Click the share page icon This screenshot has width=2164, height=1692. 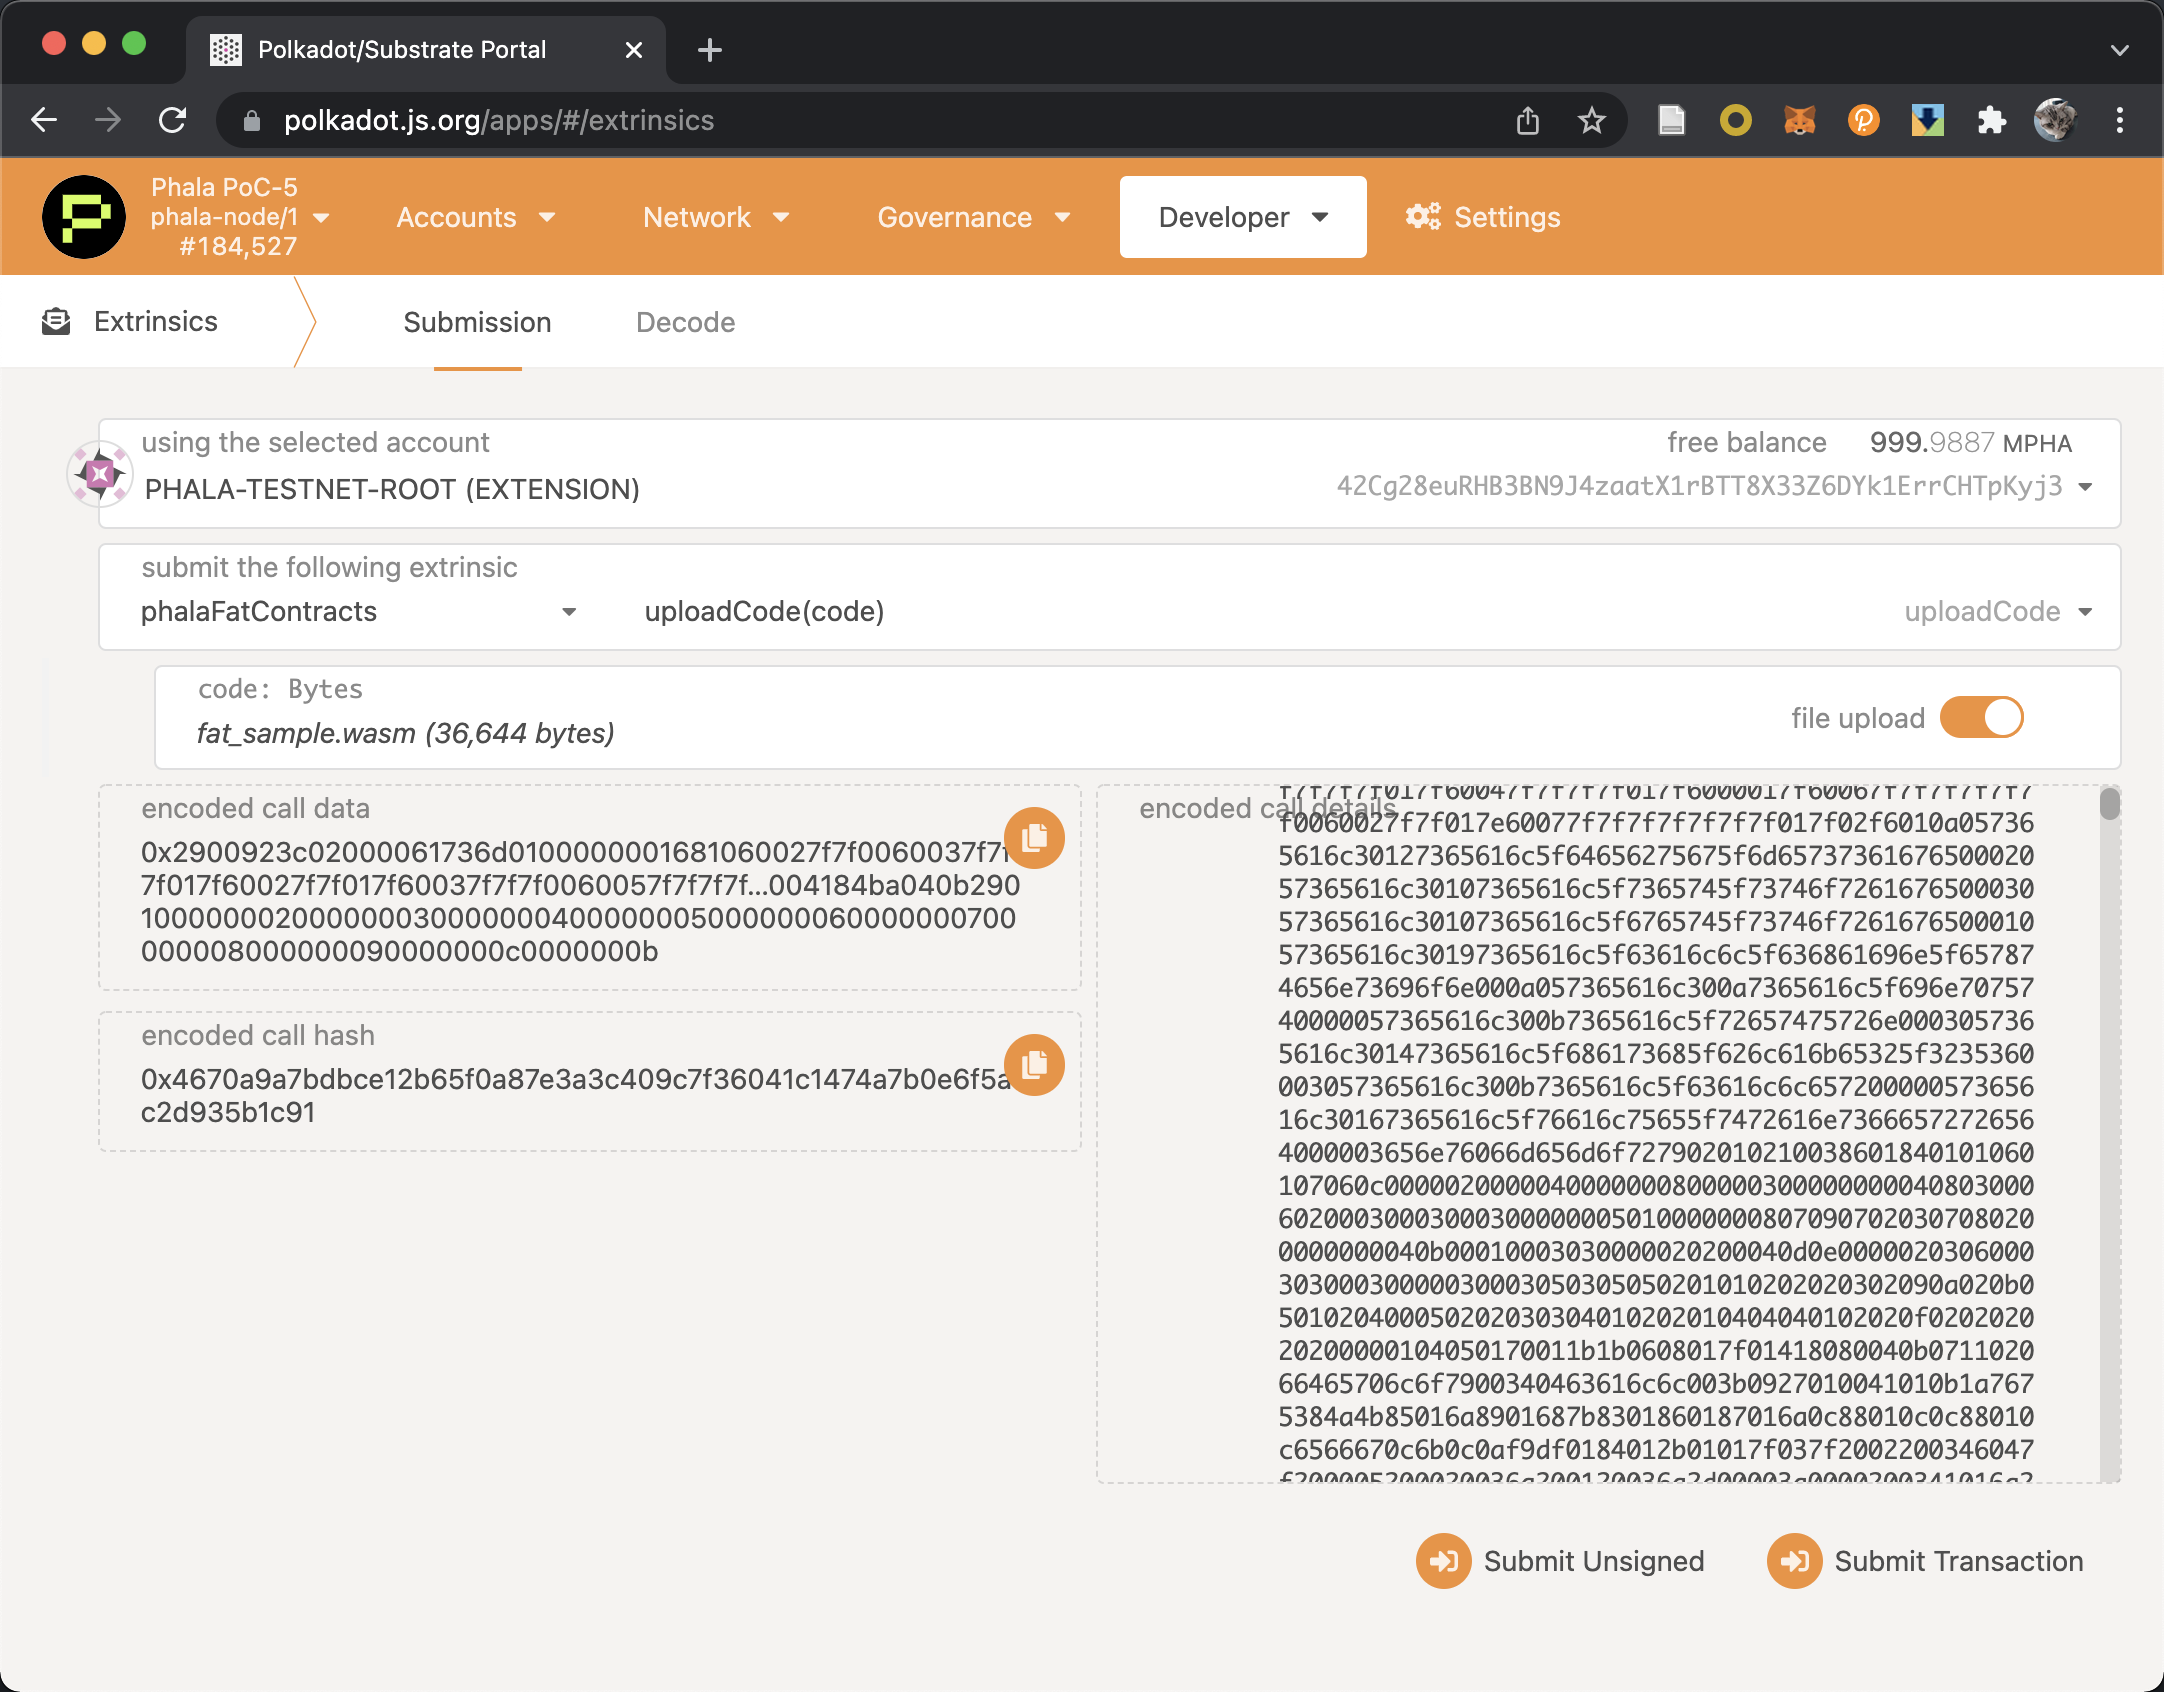[x=1527, y=121]
